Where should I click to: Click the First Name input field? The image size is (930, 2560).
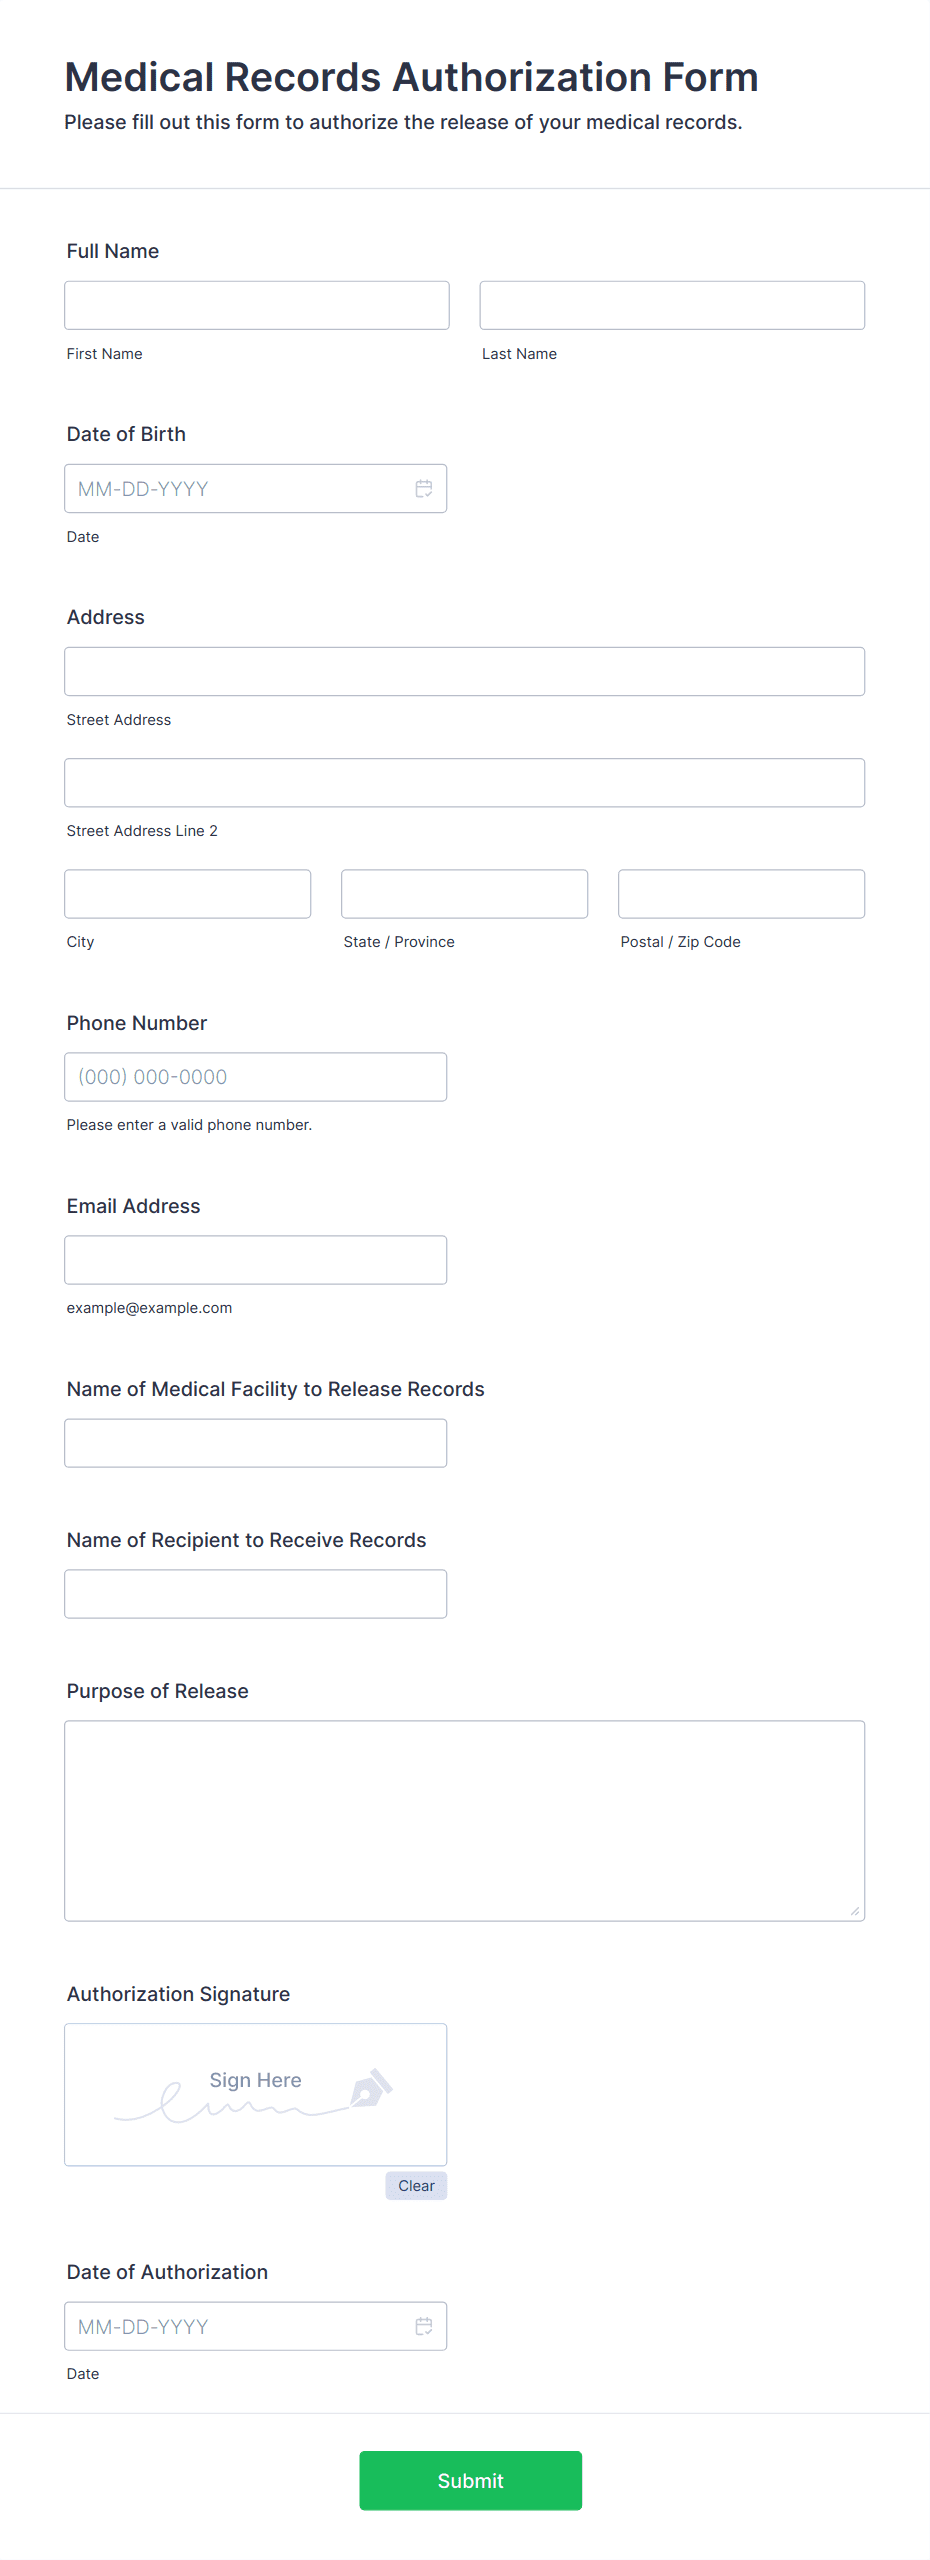pos(256,305)
